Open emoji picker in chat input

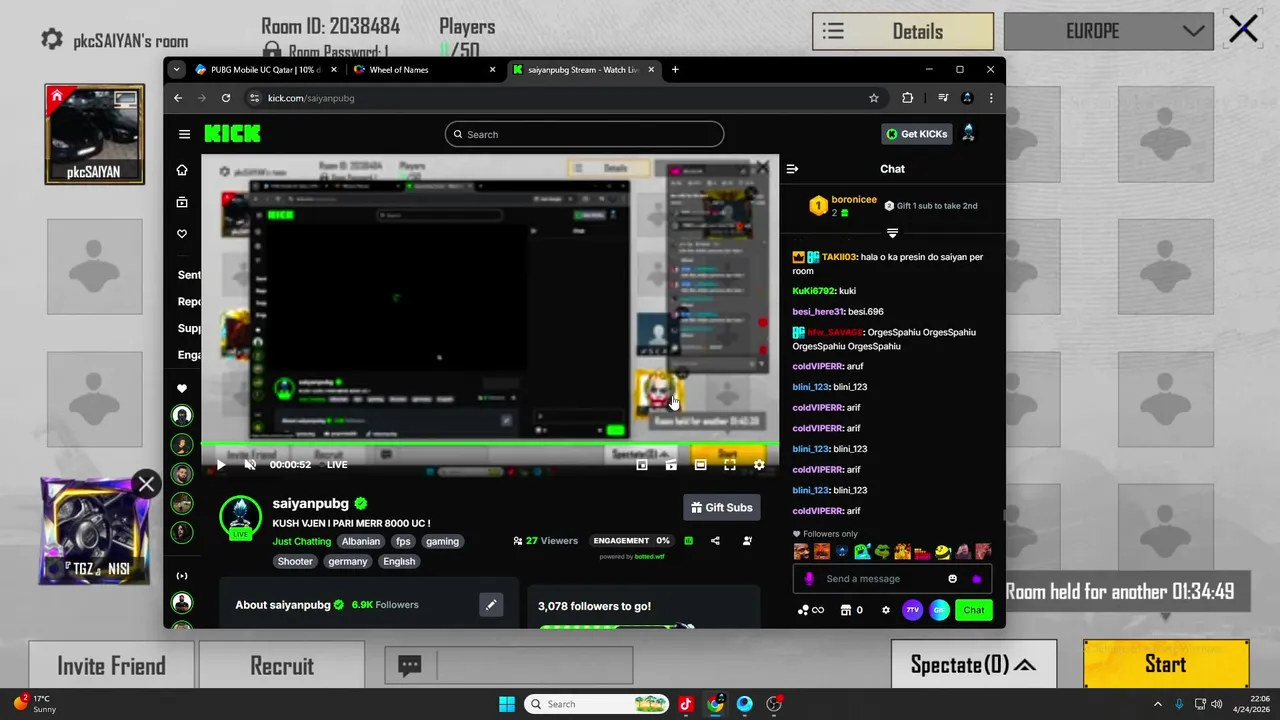952,579
